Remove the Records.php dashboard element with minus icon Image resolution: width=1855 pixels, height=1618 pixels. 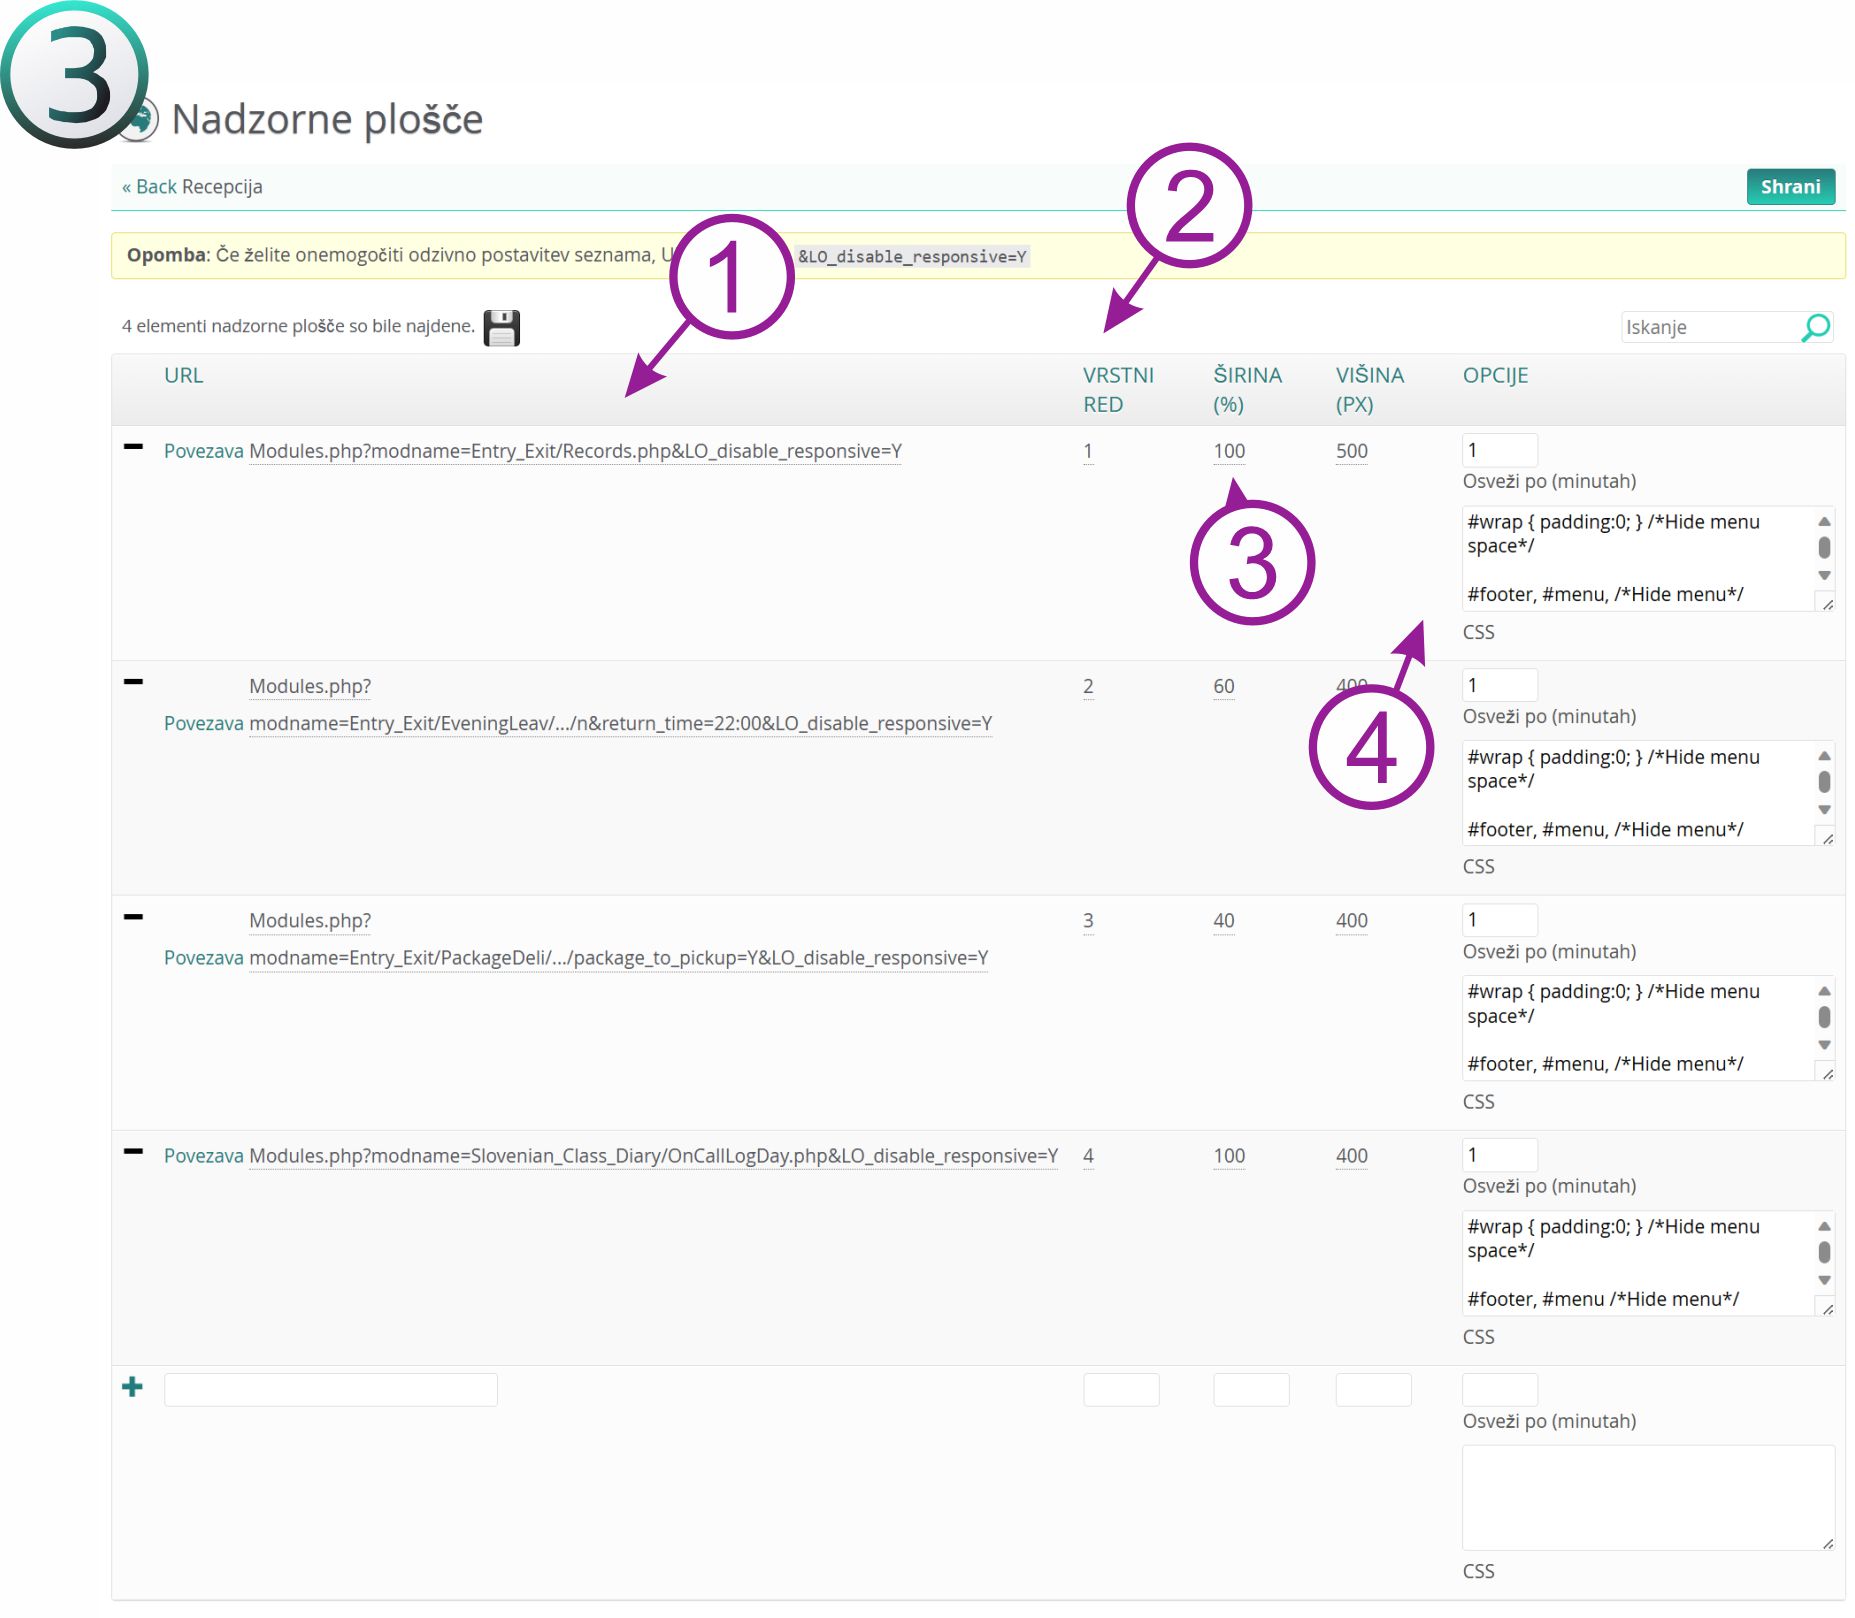[x=133, y=447]
